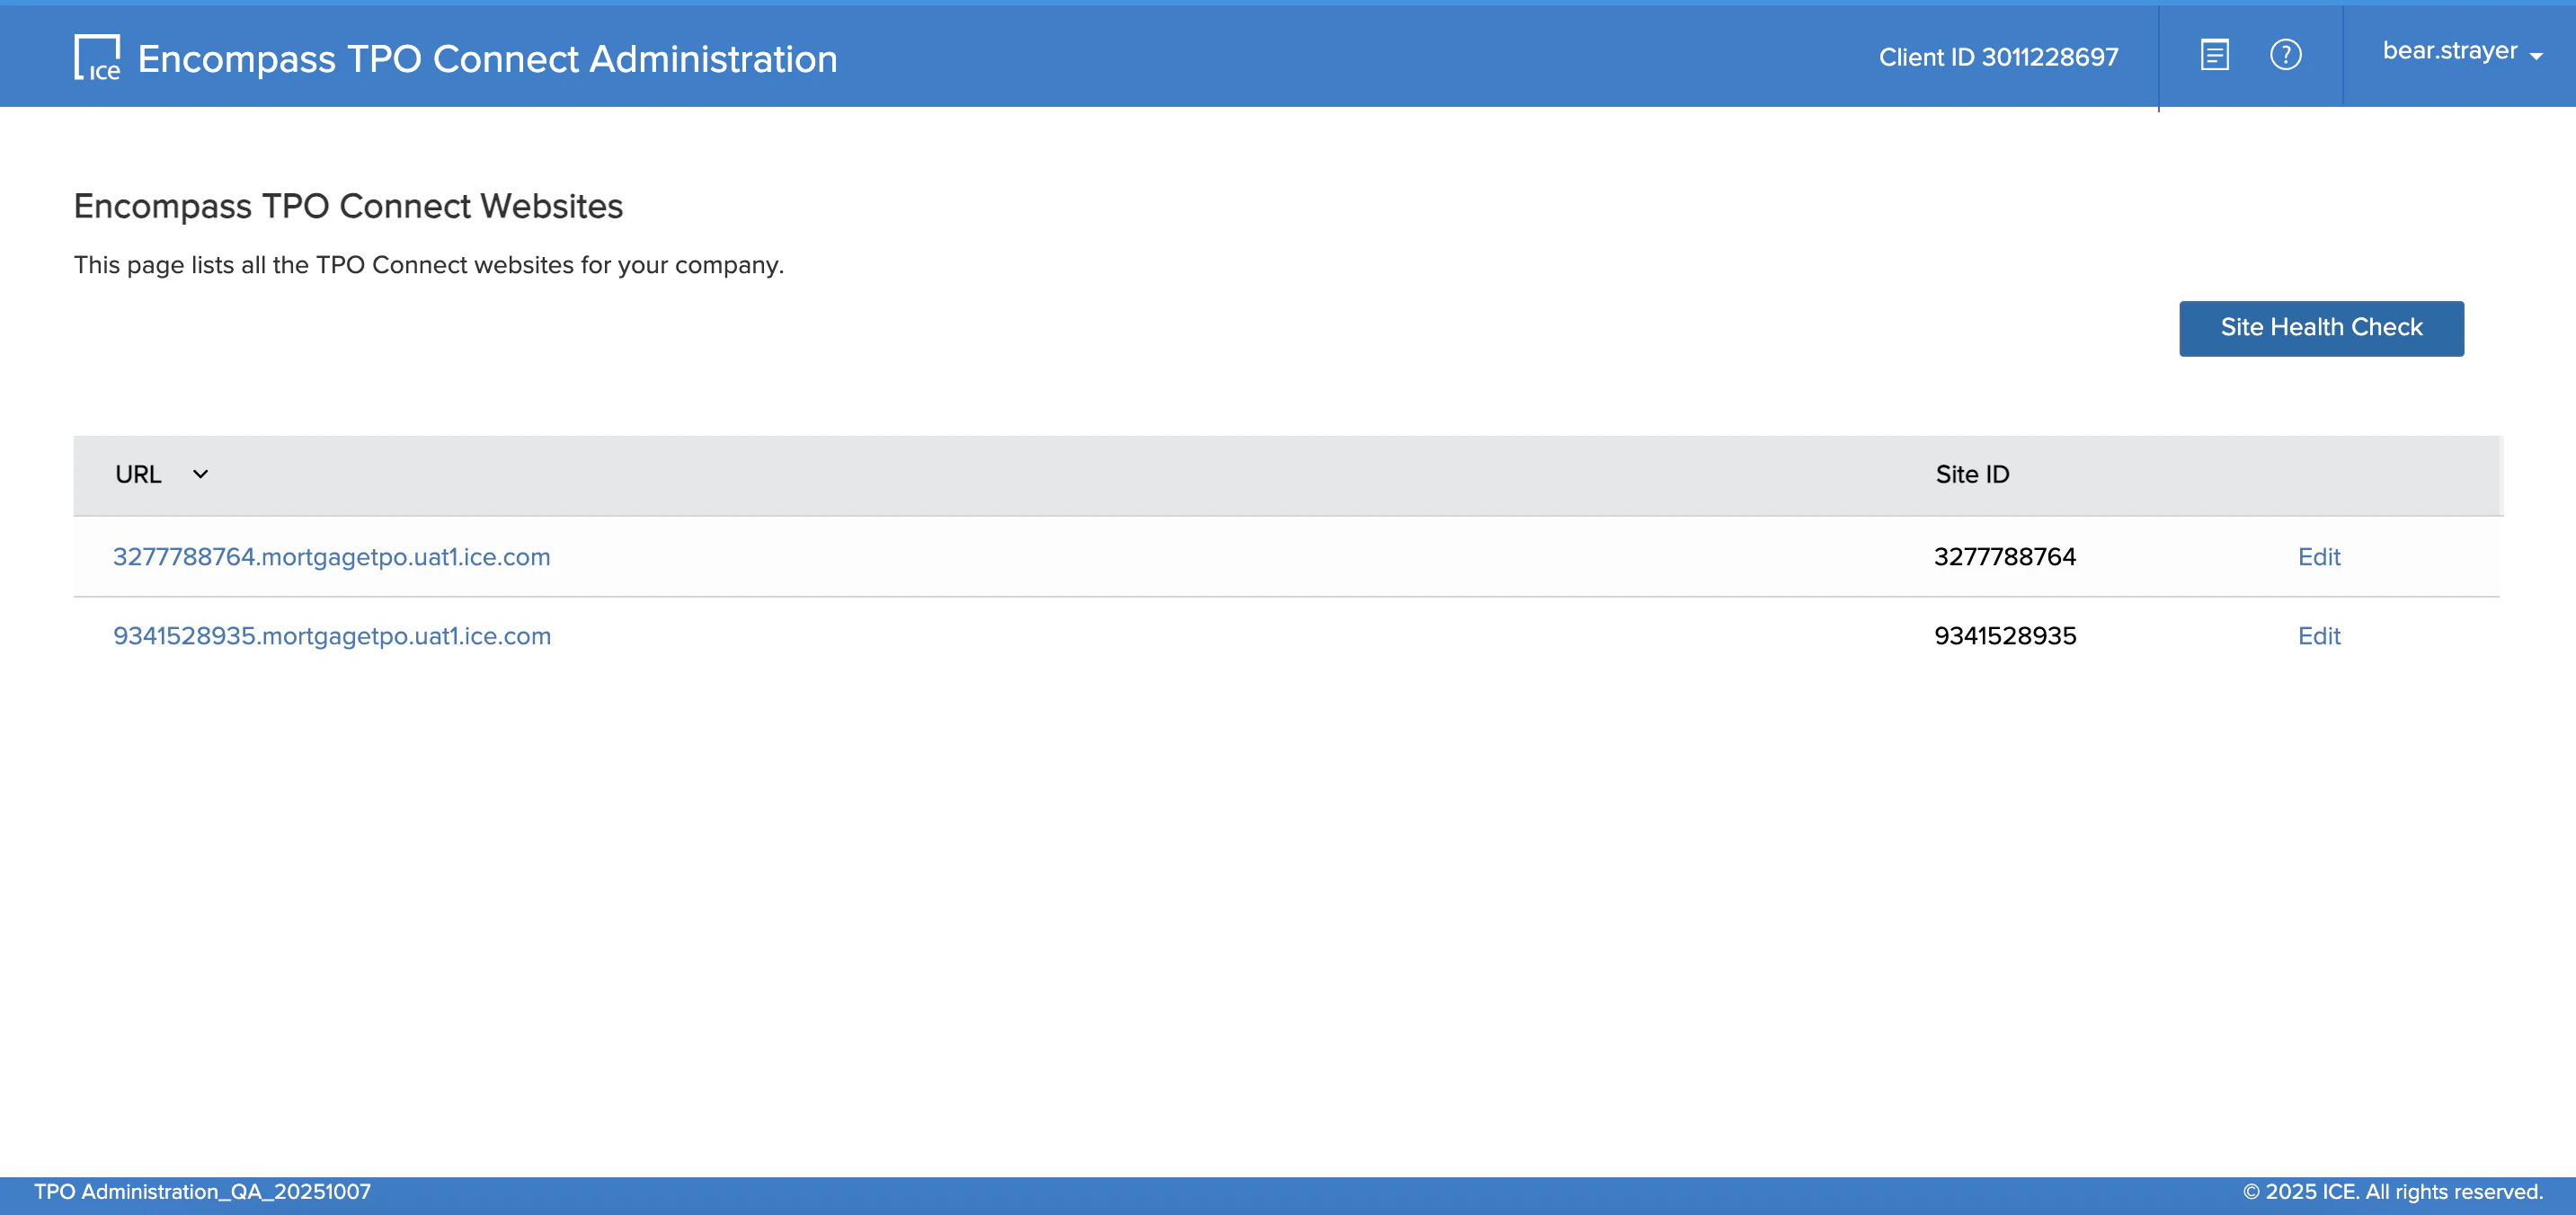Viewport: 2576px width, 1215px height.
Task: Select the document icon beside Client ID
Action: click(x=2214, y=55)
